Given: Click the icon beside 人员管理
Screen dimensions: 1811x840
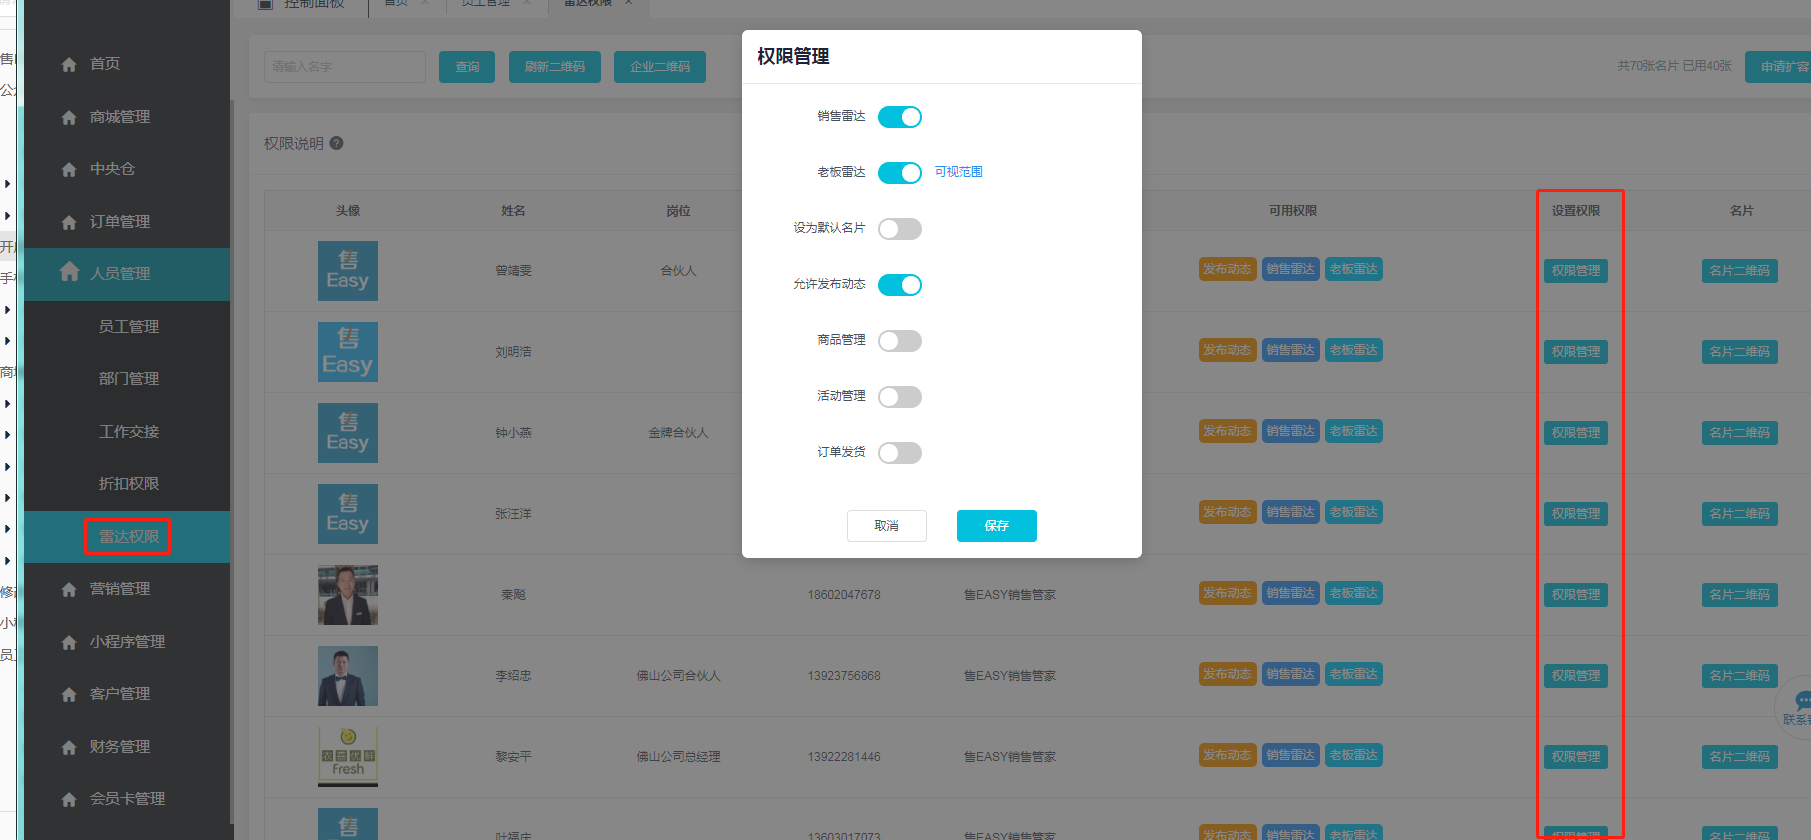Looking at the screenshot, I should coord(69,271).
